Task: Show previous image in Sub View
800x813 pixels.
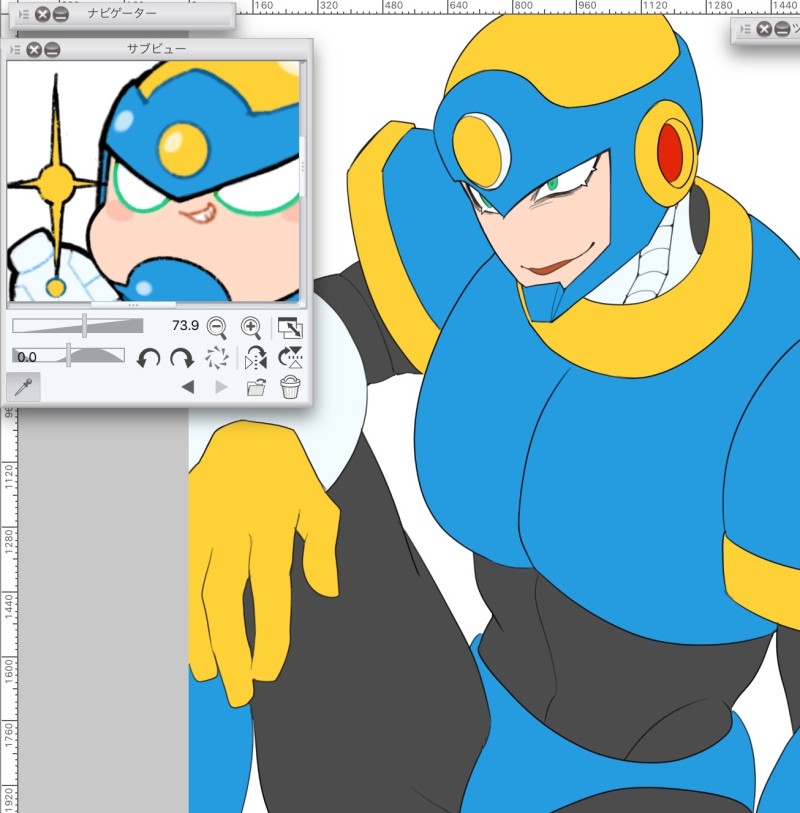Action: (188, 387)
